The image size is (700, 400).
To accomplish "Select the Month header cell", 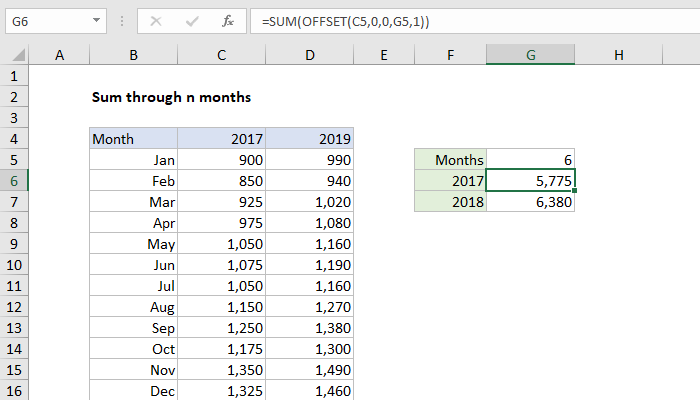I will (x=133, y=139).
